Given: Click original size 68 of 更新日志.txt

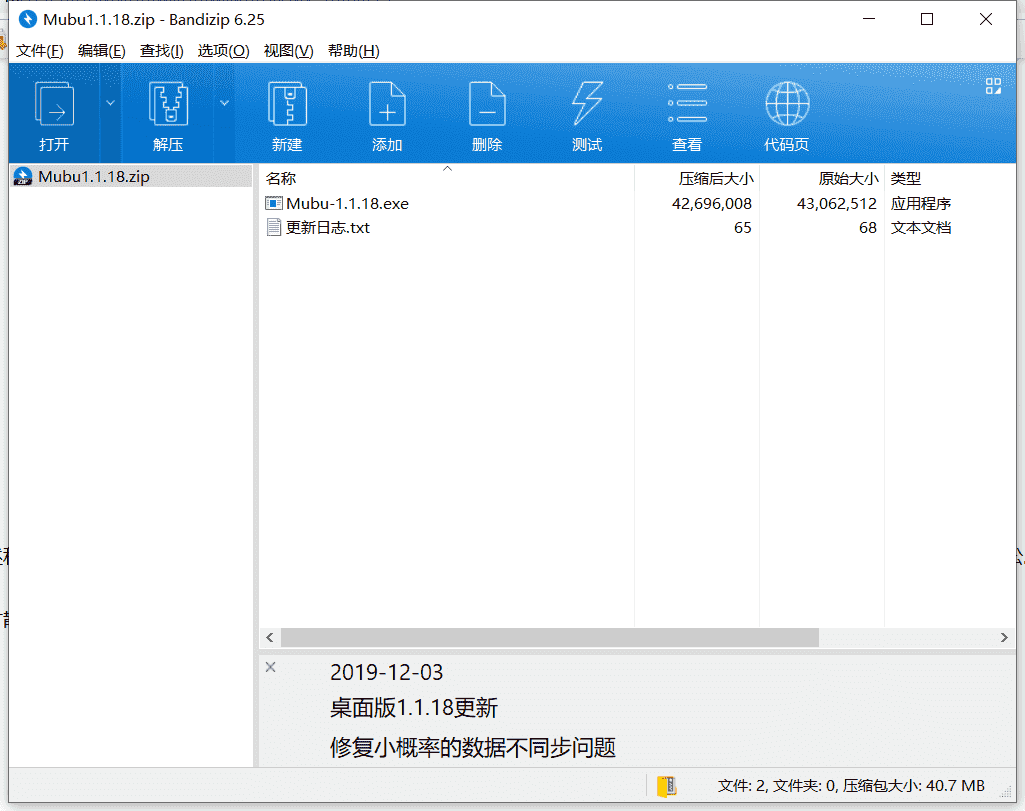Looking at the screenshot, I should click(x=867, y=227).
